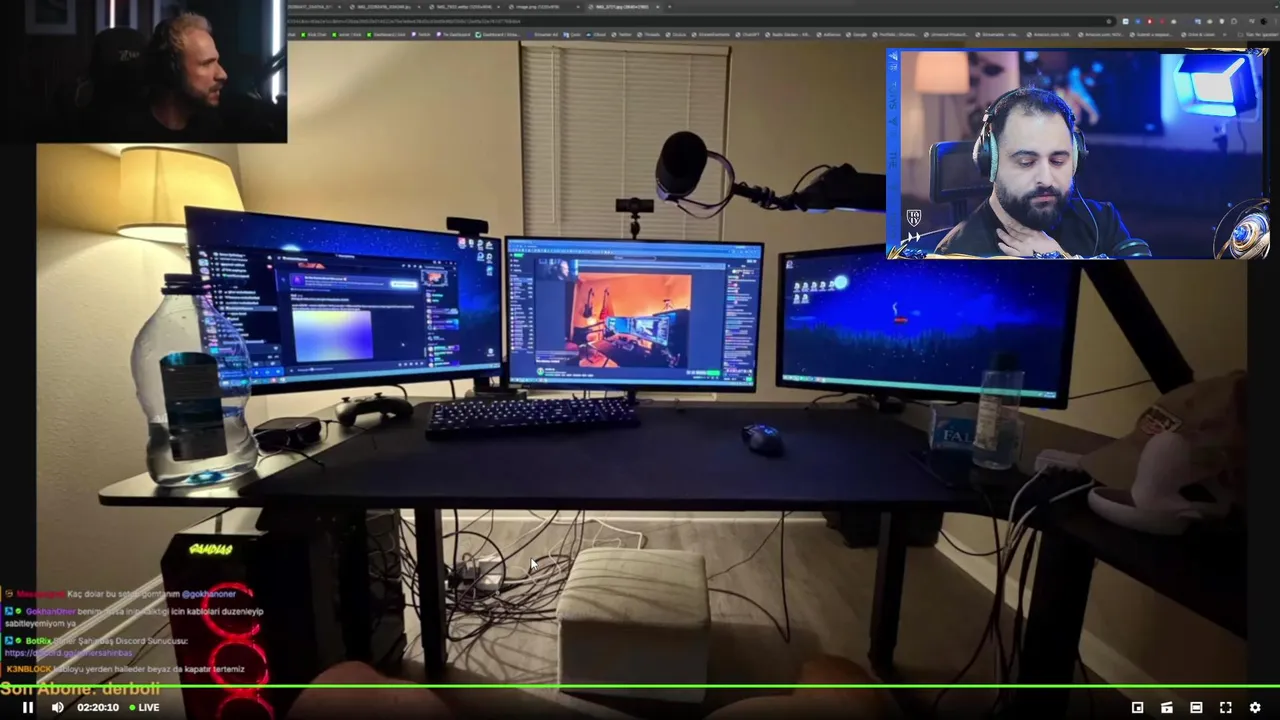1280x720 pixels.
Task: Click the top-left streamer webcam overlay
Action: pyautogui.click(x=143, y=71)
